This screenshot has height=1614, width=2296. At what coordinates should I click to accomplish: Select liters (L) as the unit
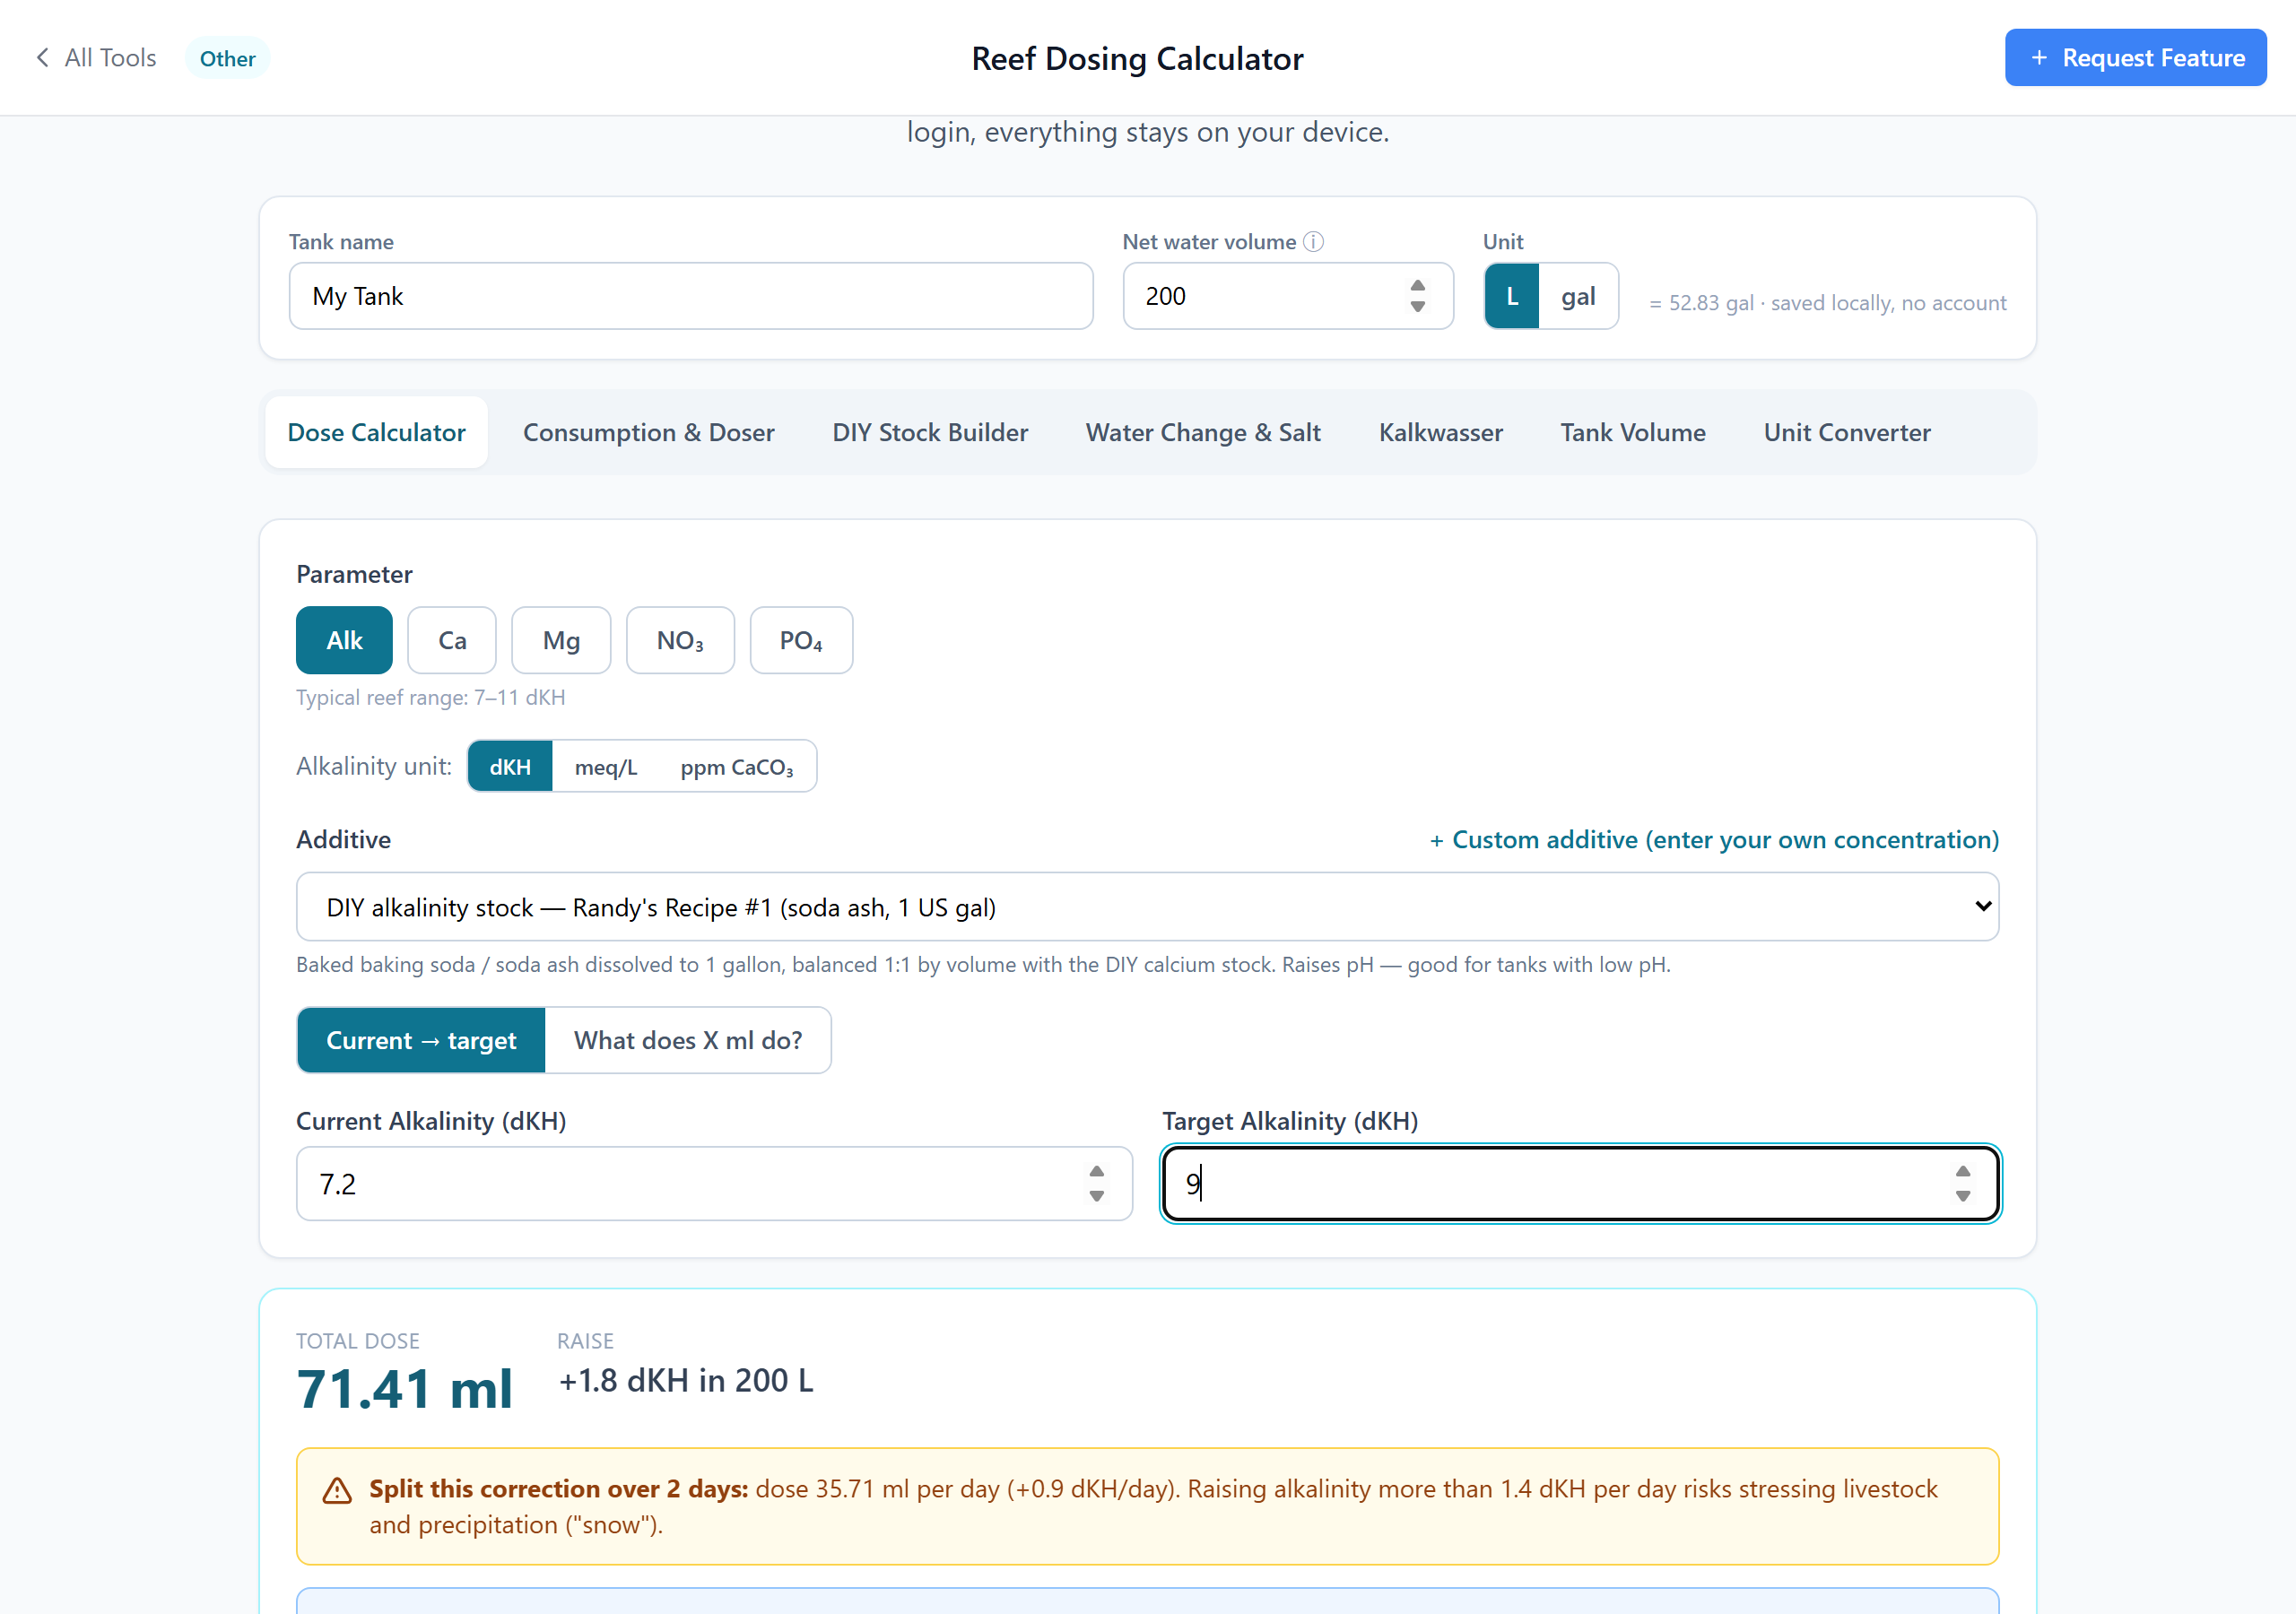pyautogui.click(x=1512, y=297)
